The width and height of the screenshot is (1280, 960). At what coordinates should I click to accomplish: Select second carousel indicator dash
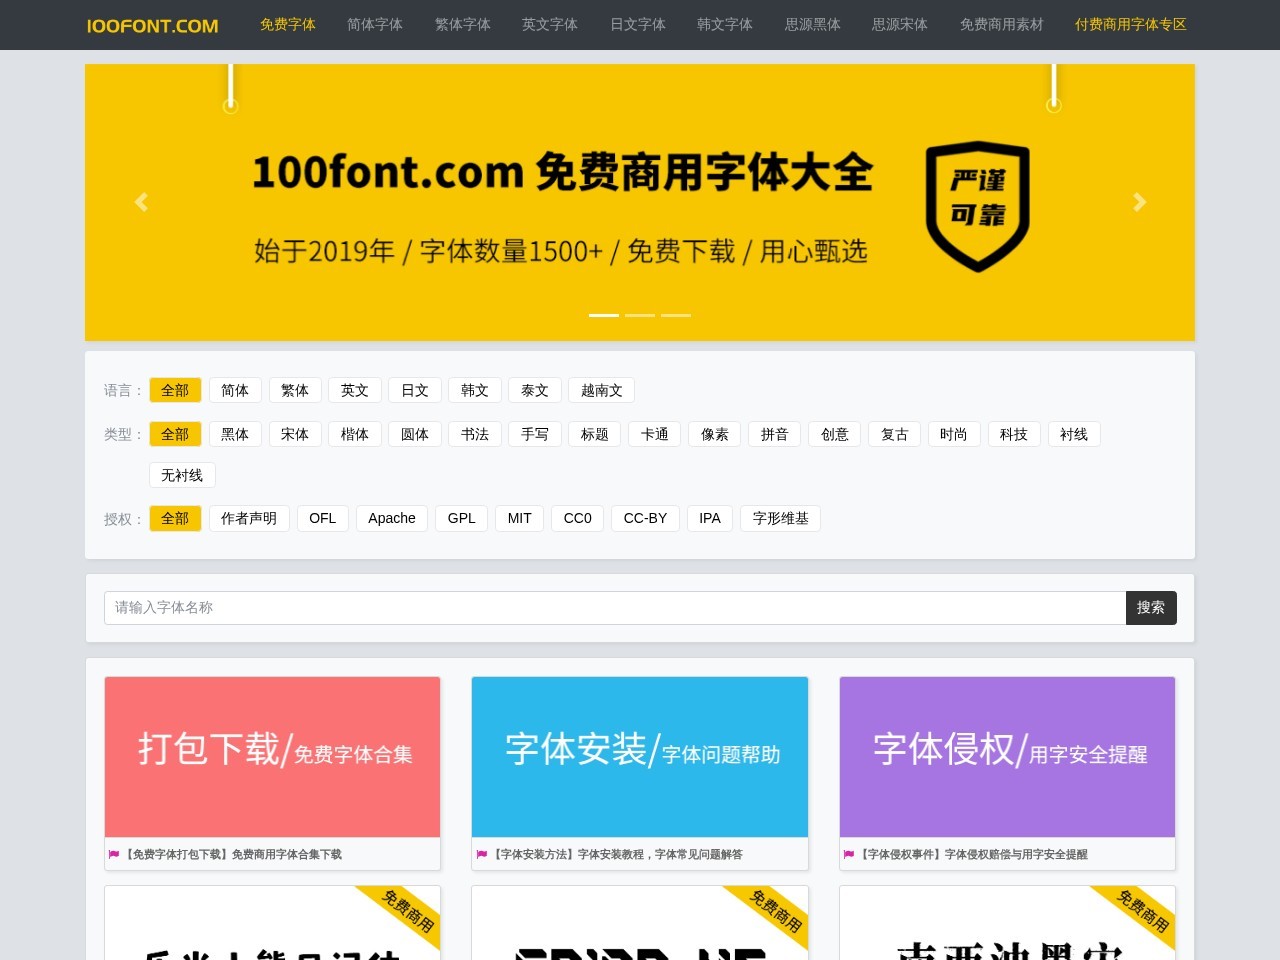click(640, 315)
